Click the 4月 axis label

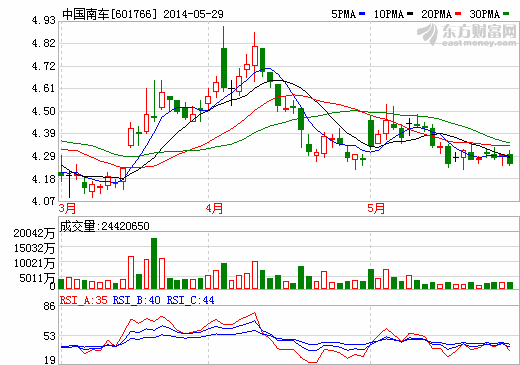click(x=214, y=209)
